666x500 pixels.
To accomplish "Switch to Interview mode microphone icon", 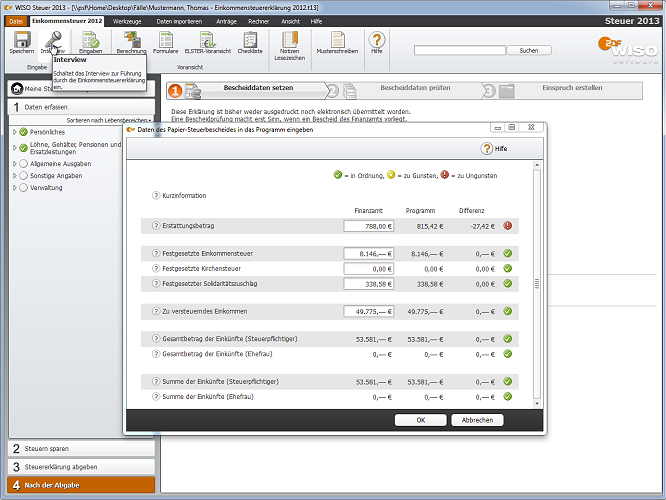I will [x=53, y=40].
